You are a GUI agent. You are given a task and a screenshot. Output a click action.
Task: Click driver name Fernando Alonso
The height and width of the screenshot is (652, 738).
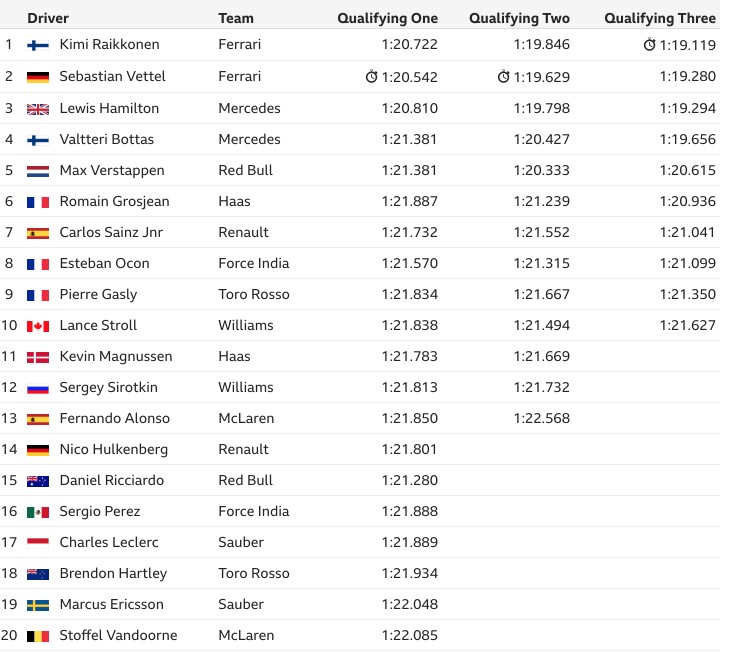(x=114, y=418)
